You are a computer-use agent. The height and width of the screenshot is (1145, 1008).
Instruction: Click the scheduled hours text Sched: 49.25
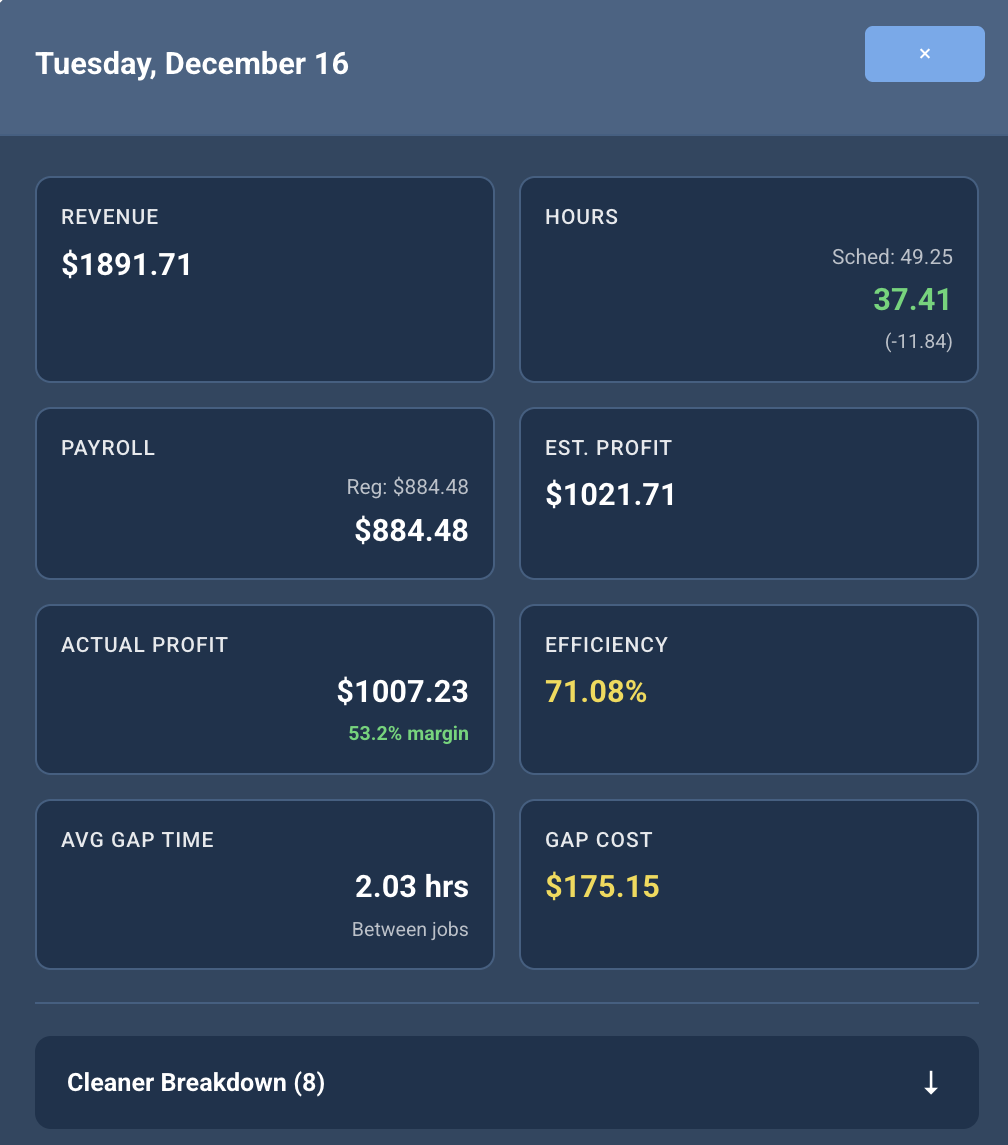click(x=892, y=257)
